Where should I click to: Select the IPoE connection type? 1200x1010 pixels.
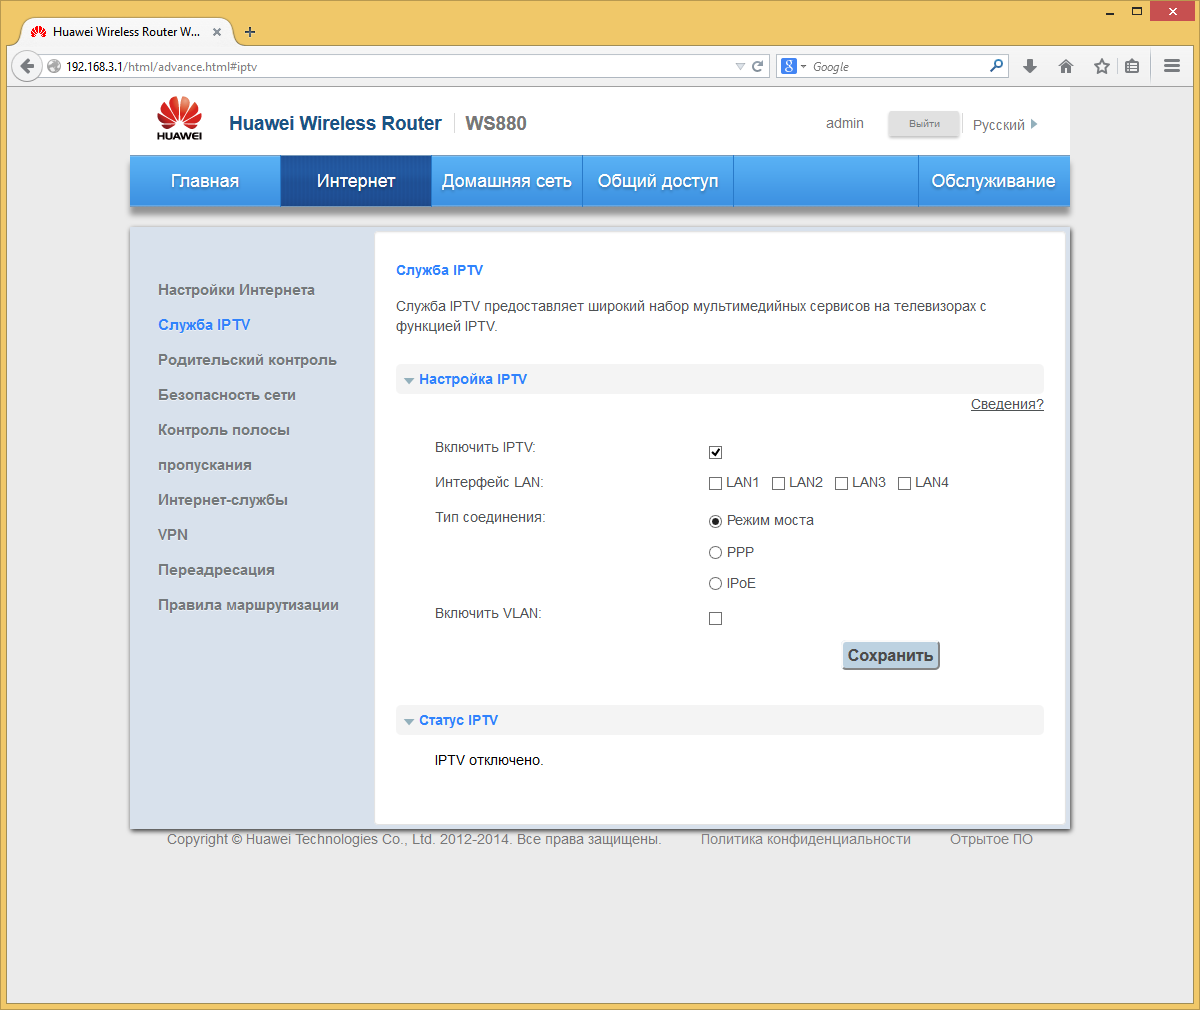tap(715, 583)
